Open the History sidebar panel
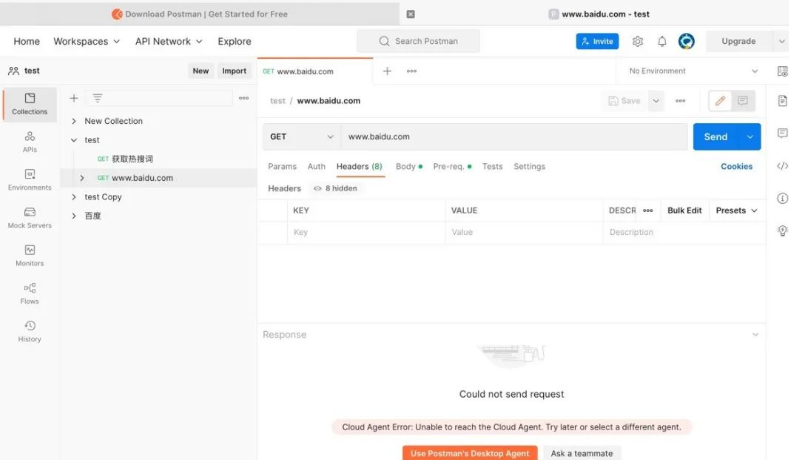789x460 pixels. pyautogui.click(x=29, y=331)
